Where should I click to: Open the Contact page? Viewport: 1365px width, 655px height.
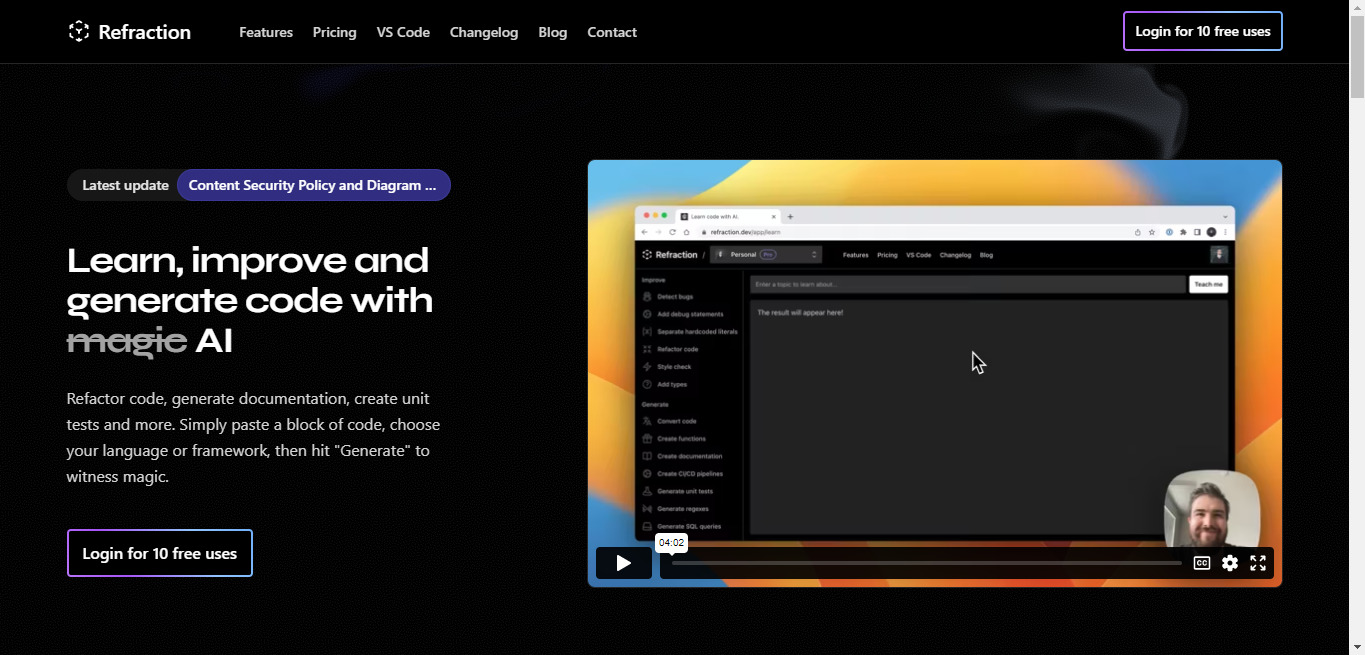coord(612,32)
